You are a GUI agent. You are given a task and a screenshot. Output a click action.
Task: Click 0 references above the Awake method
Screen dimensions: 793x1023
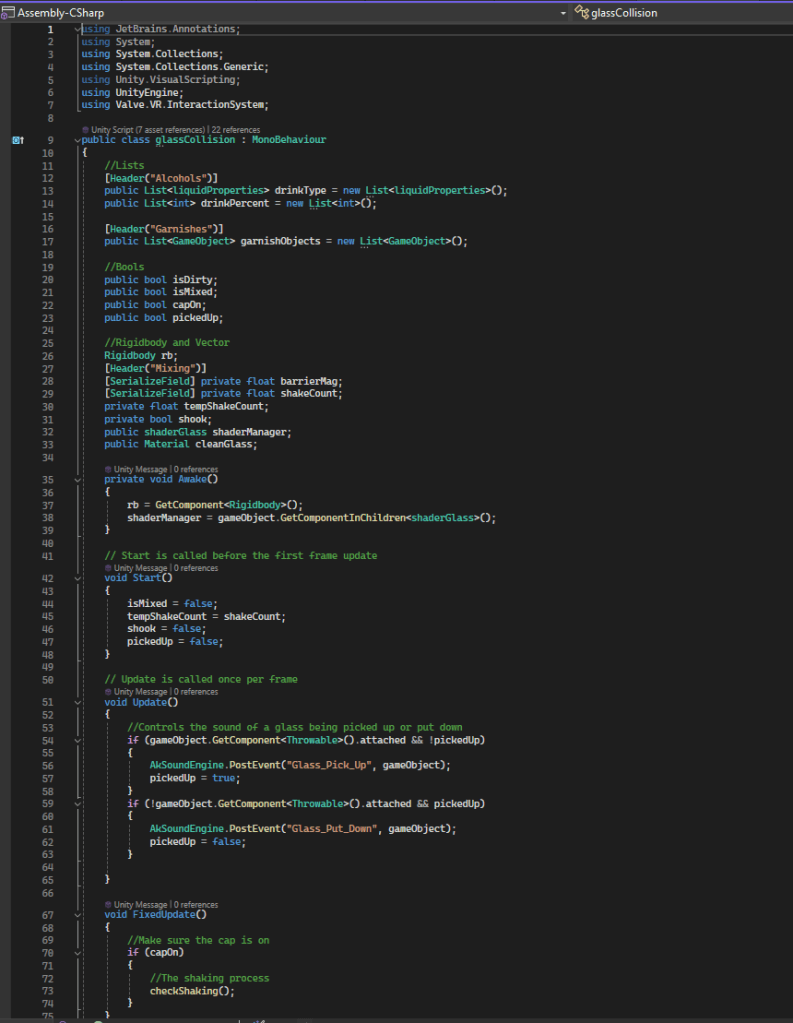[x=195, y=469]
